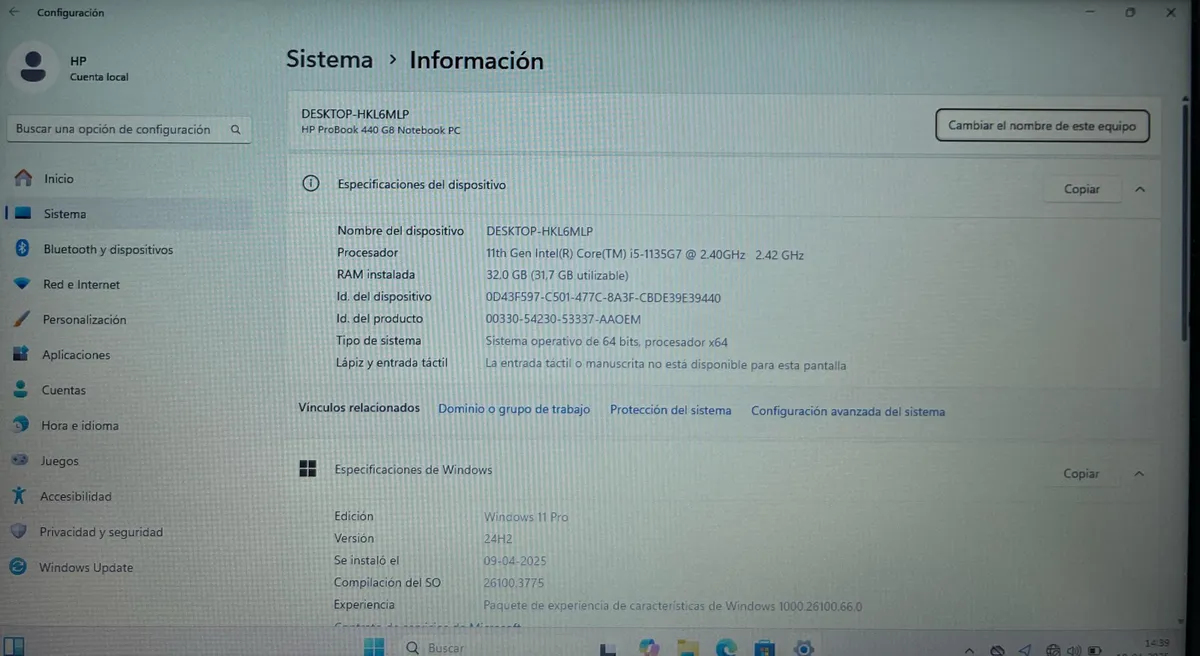Click DESKTOP-HKL6MLP in Nombre del dispositivo row

(x=540, y=231)
